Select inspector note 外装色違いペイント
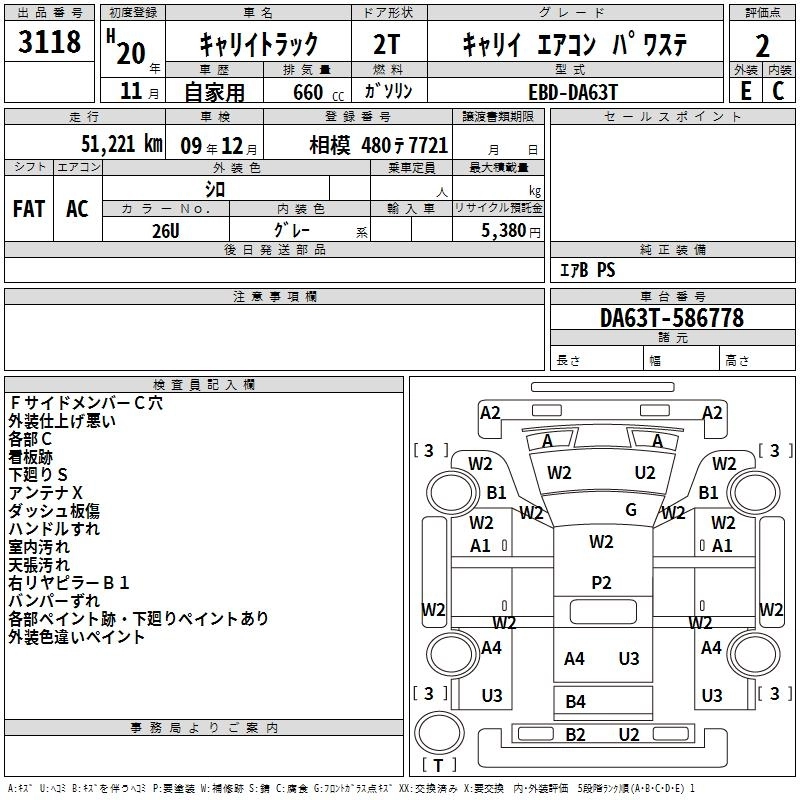 point(77,637)
